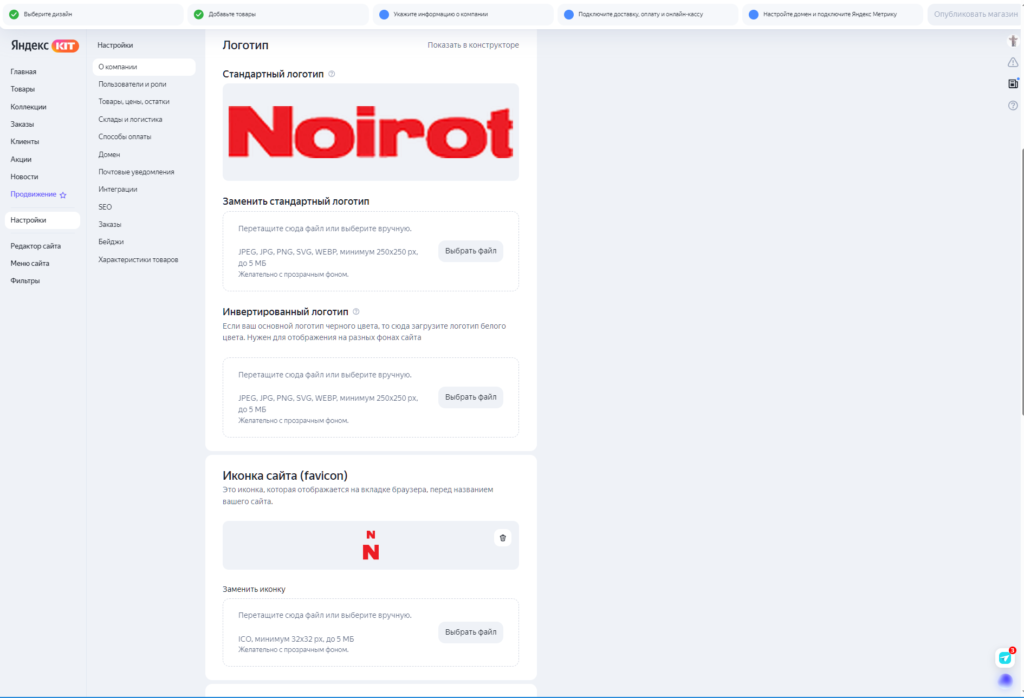Image resolution: width=1024 pixels, height=698 pixels.
Task: Open 'SEO' settings
Action: click(x=105, y=207)
